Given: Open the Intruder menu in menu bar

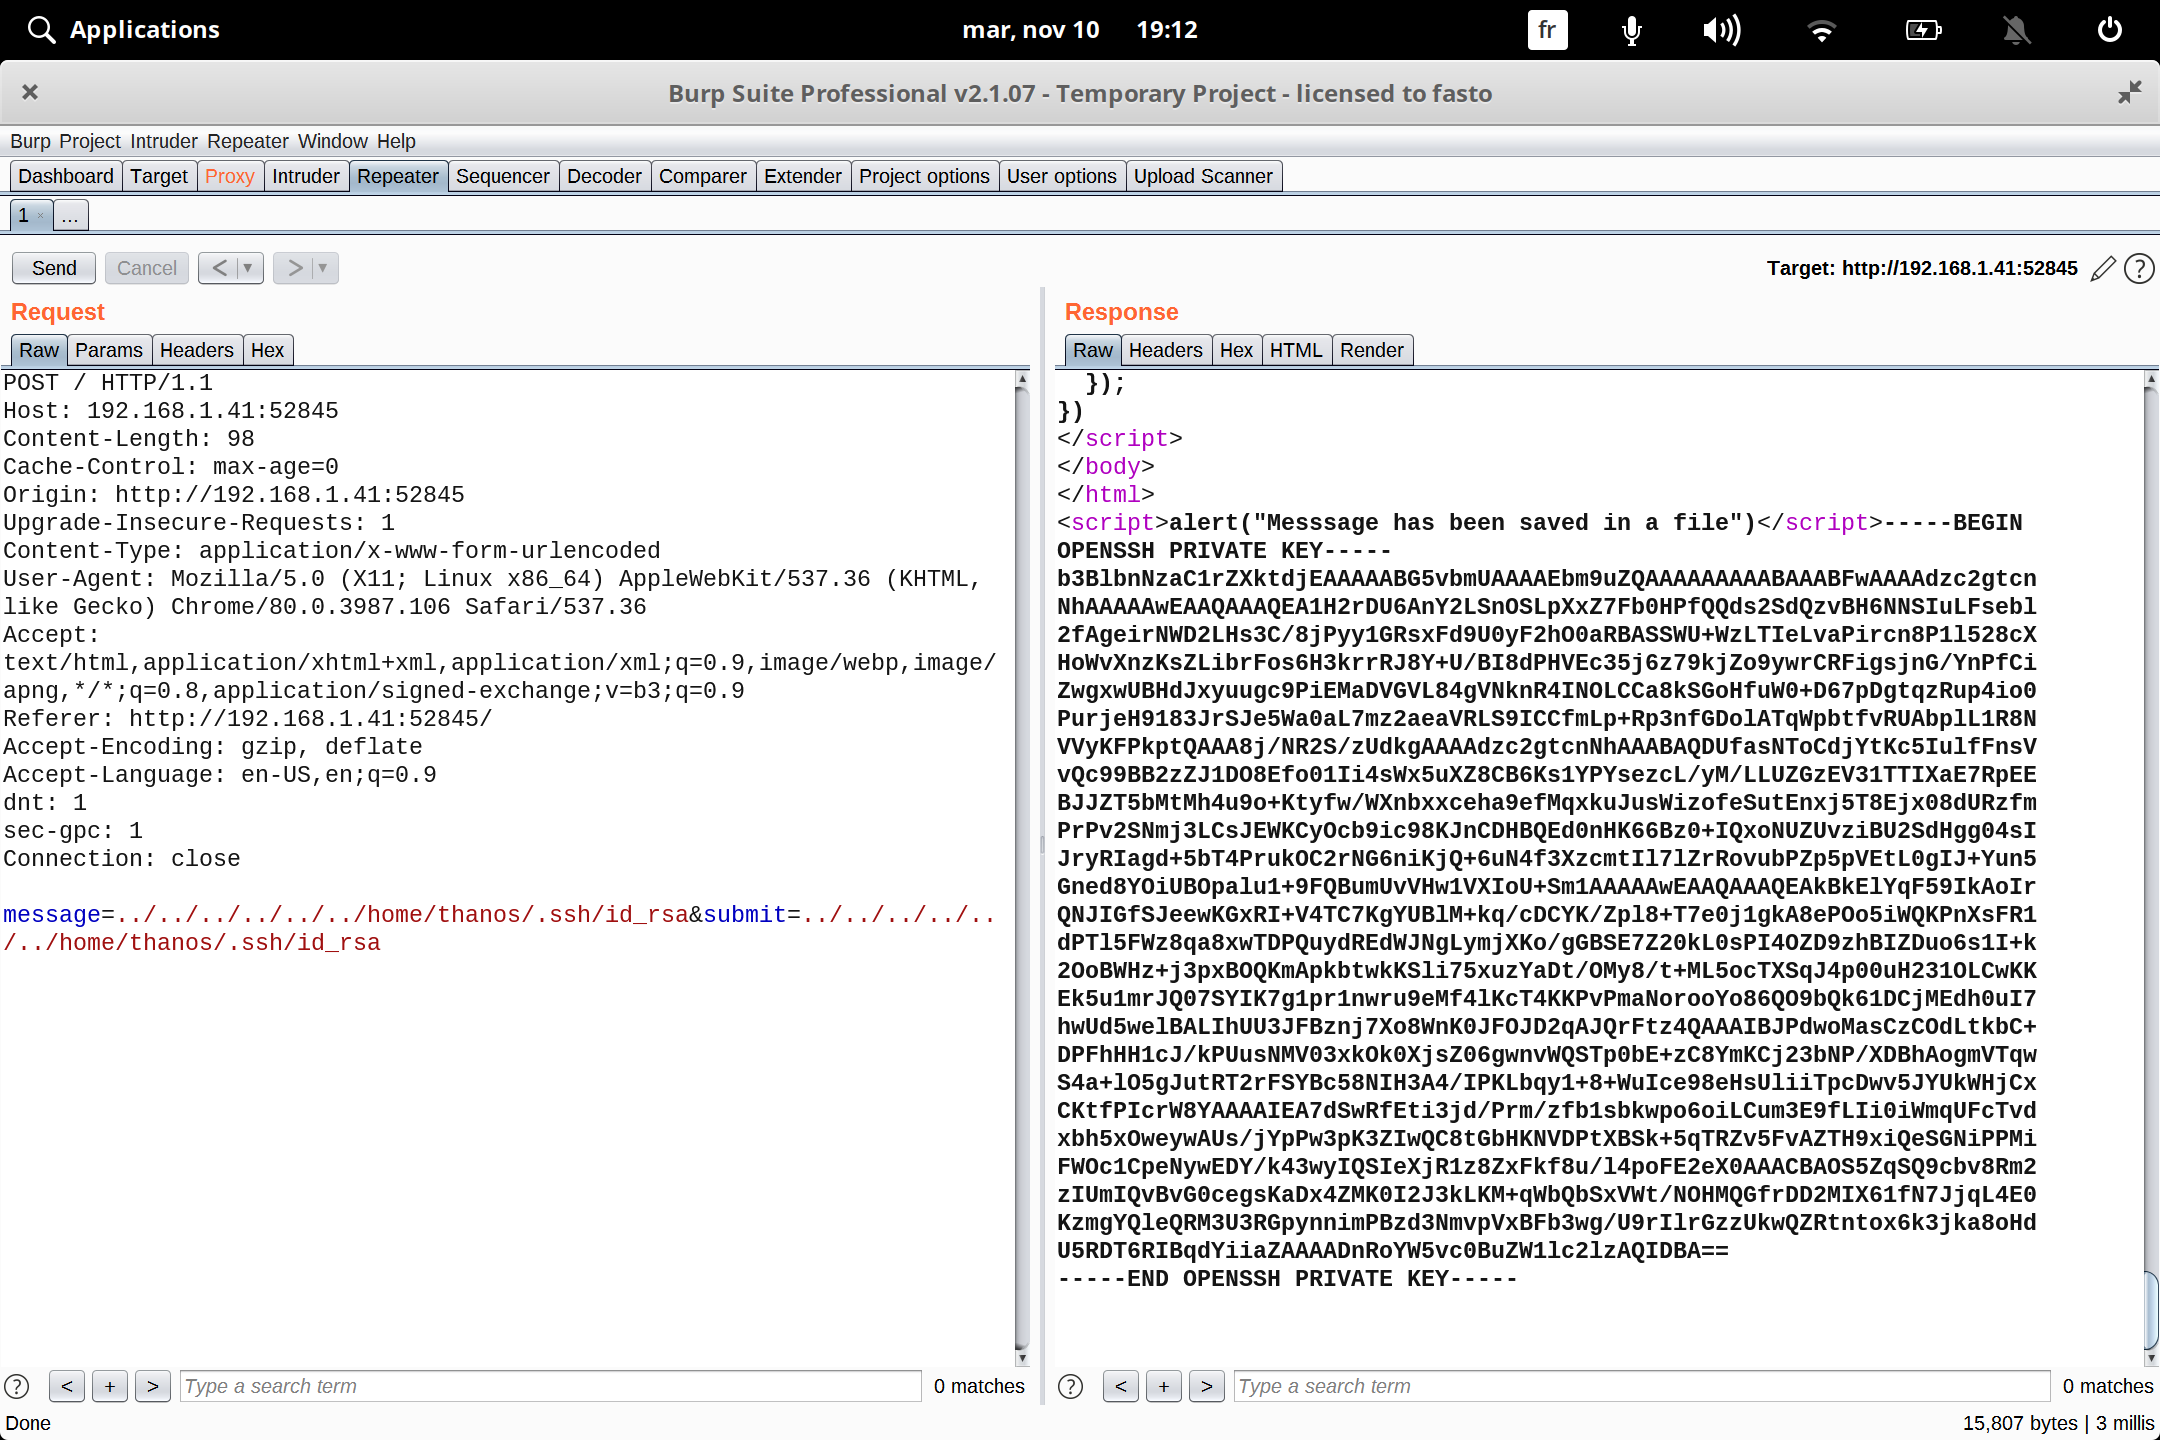Looking at the screenshot, I should pyautogui.click(x=164, y=141).
